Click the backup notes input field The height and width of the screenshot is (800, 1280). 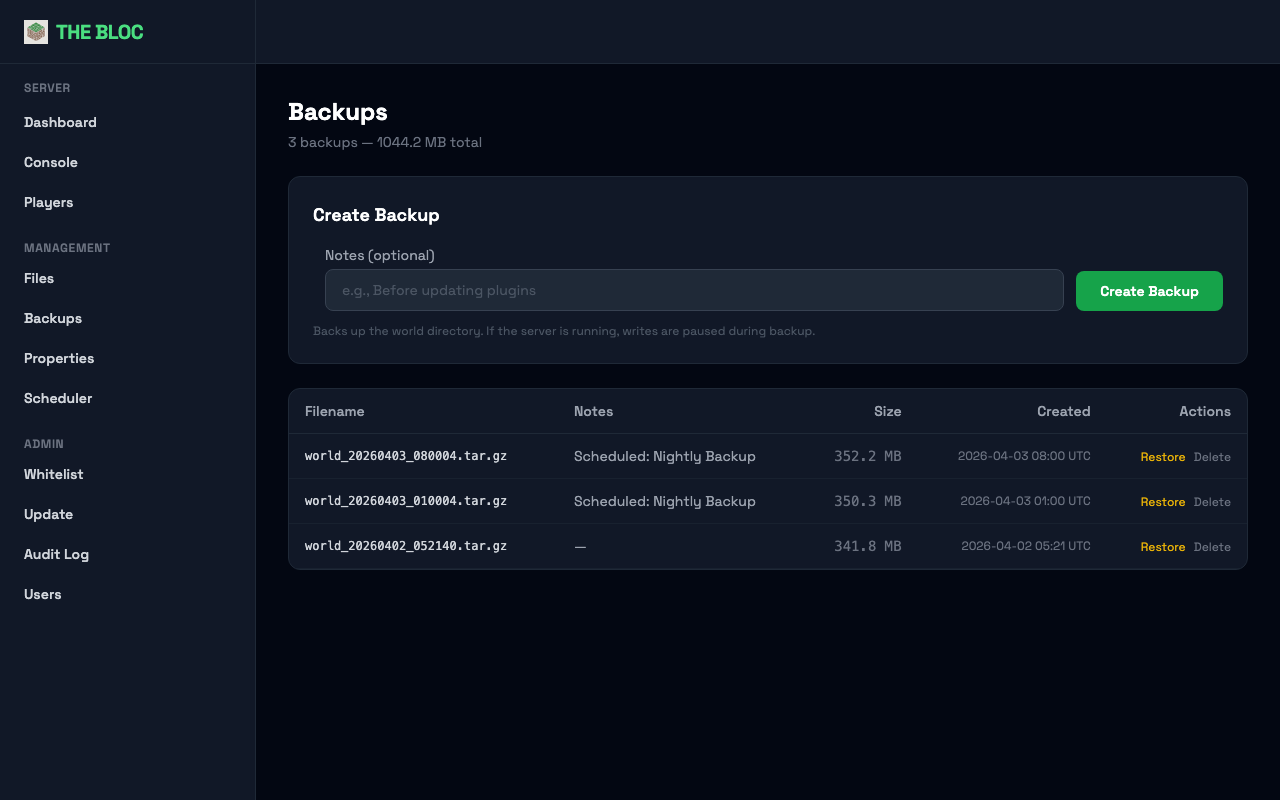click(x=694, y=290)
